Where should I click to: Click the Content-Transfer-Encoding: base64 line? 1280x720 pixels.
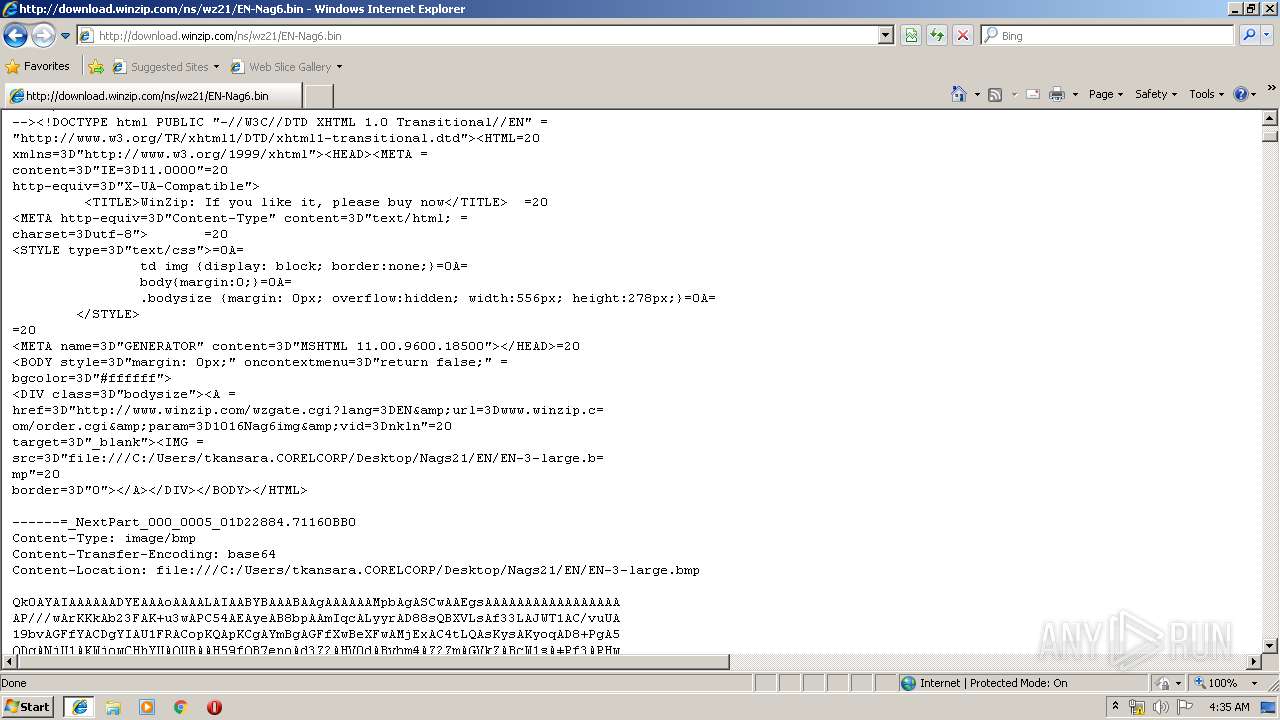click(144, 554)
